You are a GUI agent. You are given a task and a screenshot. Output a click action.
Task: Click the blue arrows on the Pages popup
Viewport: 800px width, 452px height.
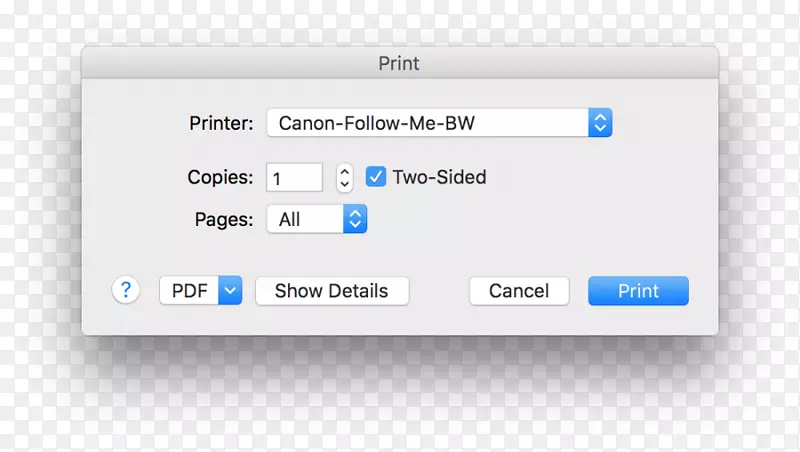(x=355, y=220)
